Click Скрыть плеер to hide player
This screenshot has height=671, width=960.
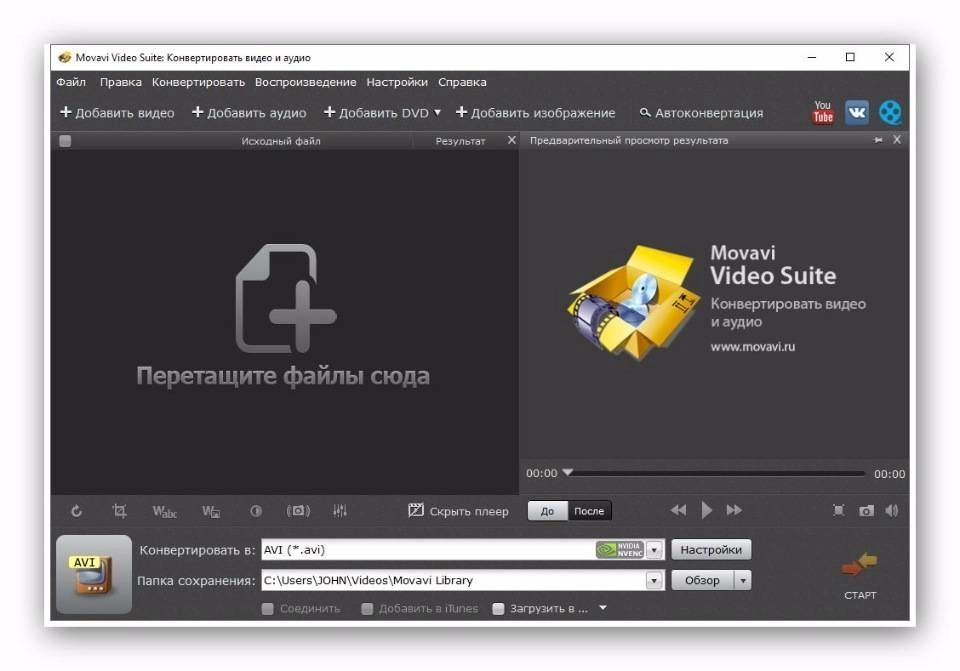pos(459,511)
